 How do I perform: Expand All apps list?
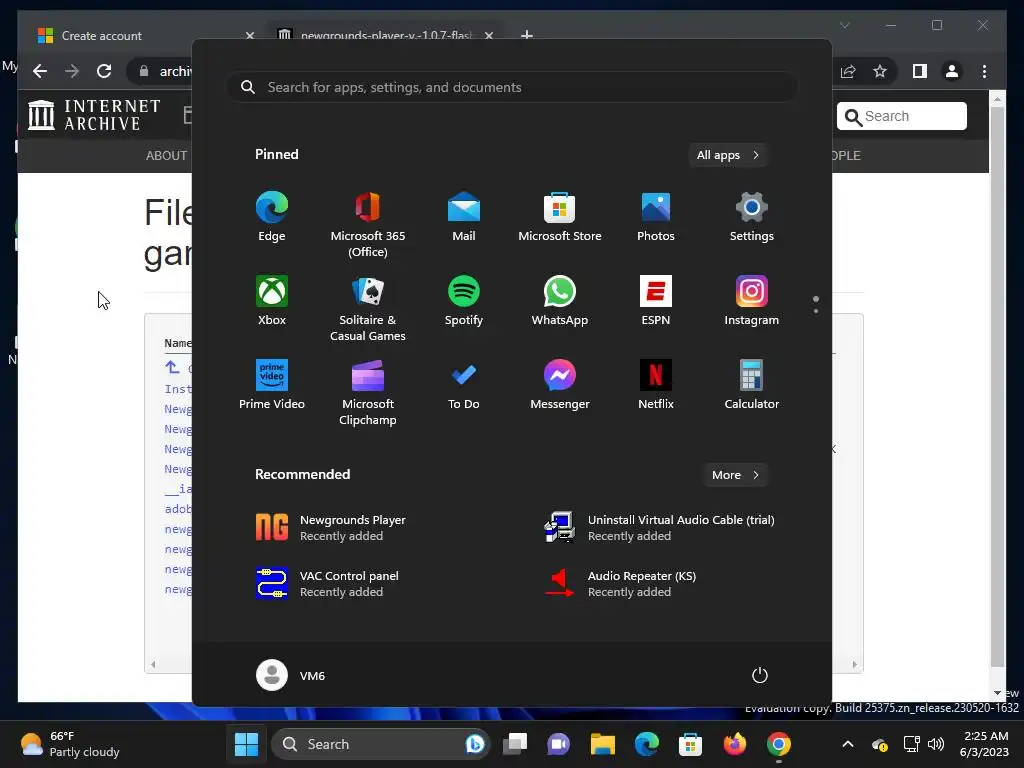pos(728,155)
